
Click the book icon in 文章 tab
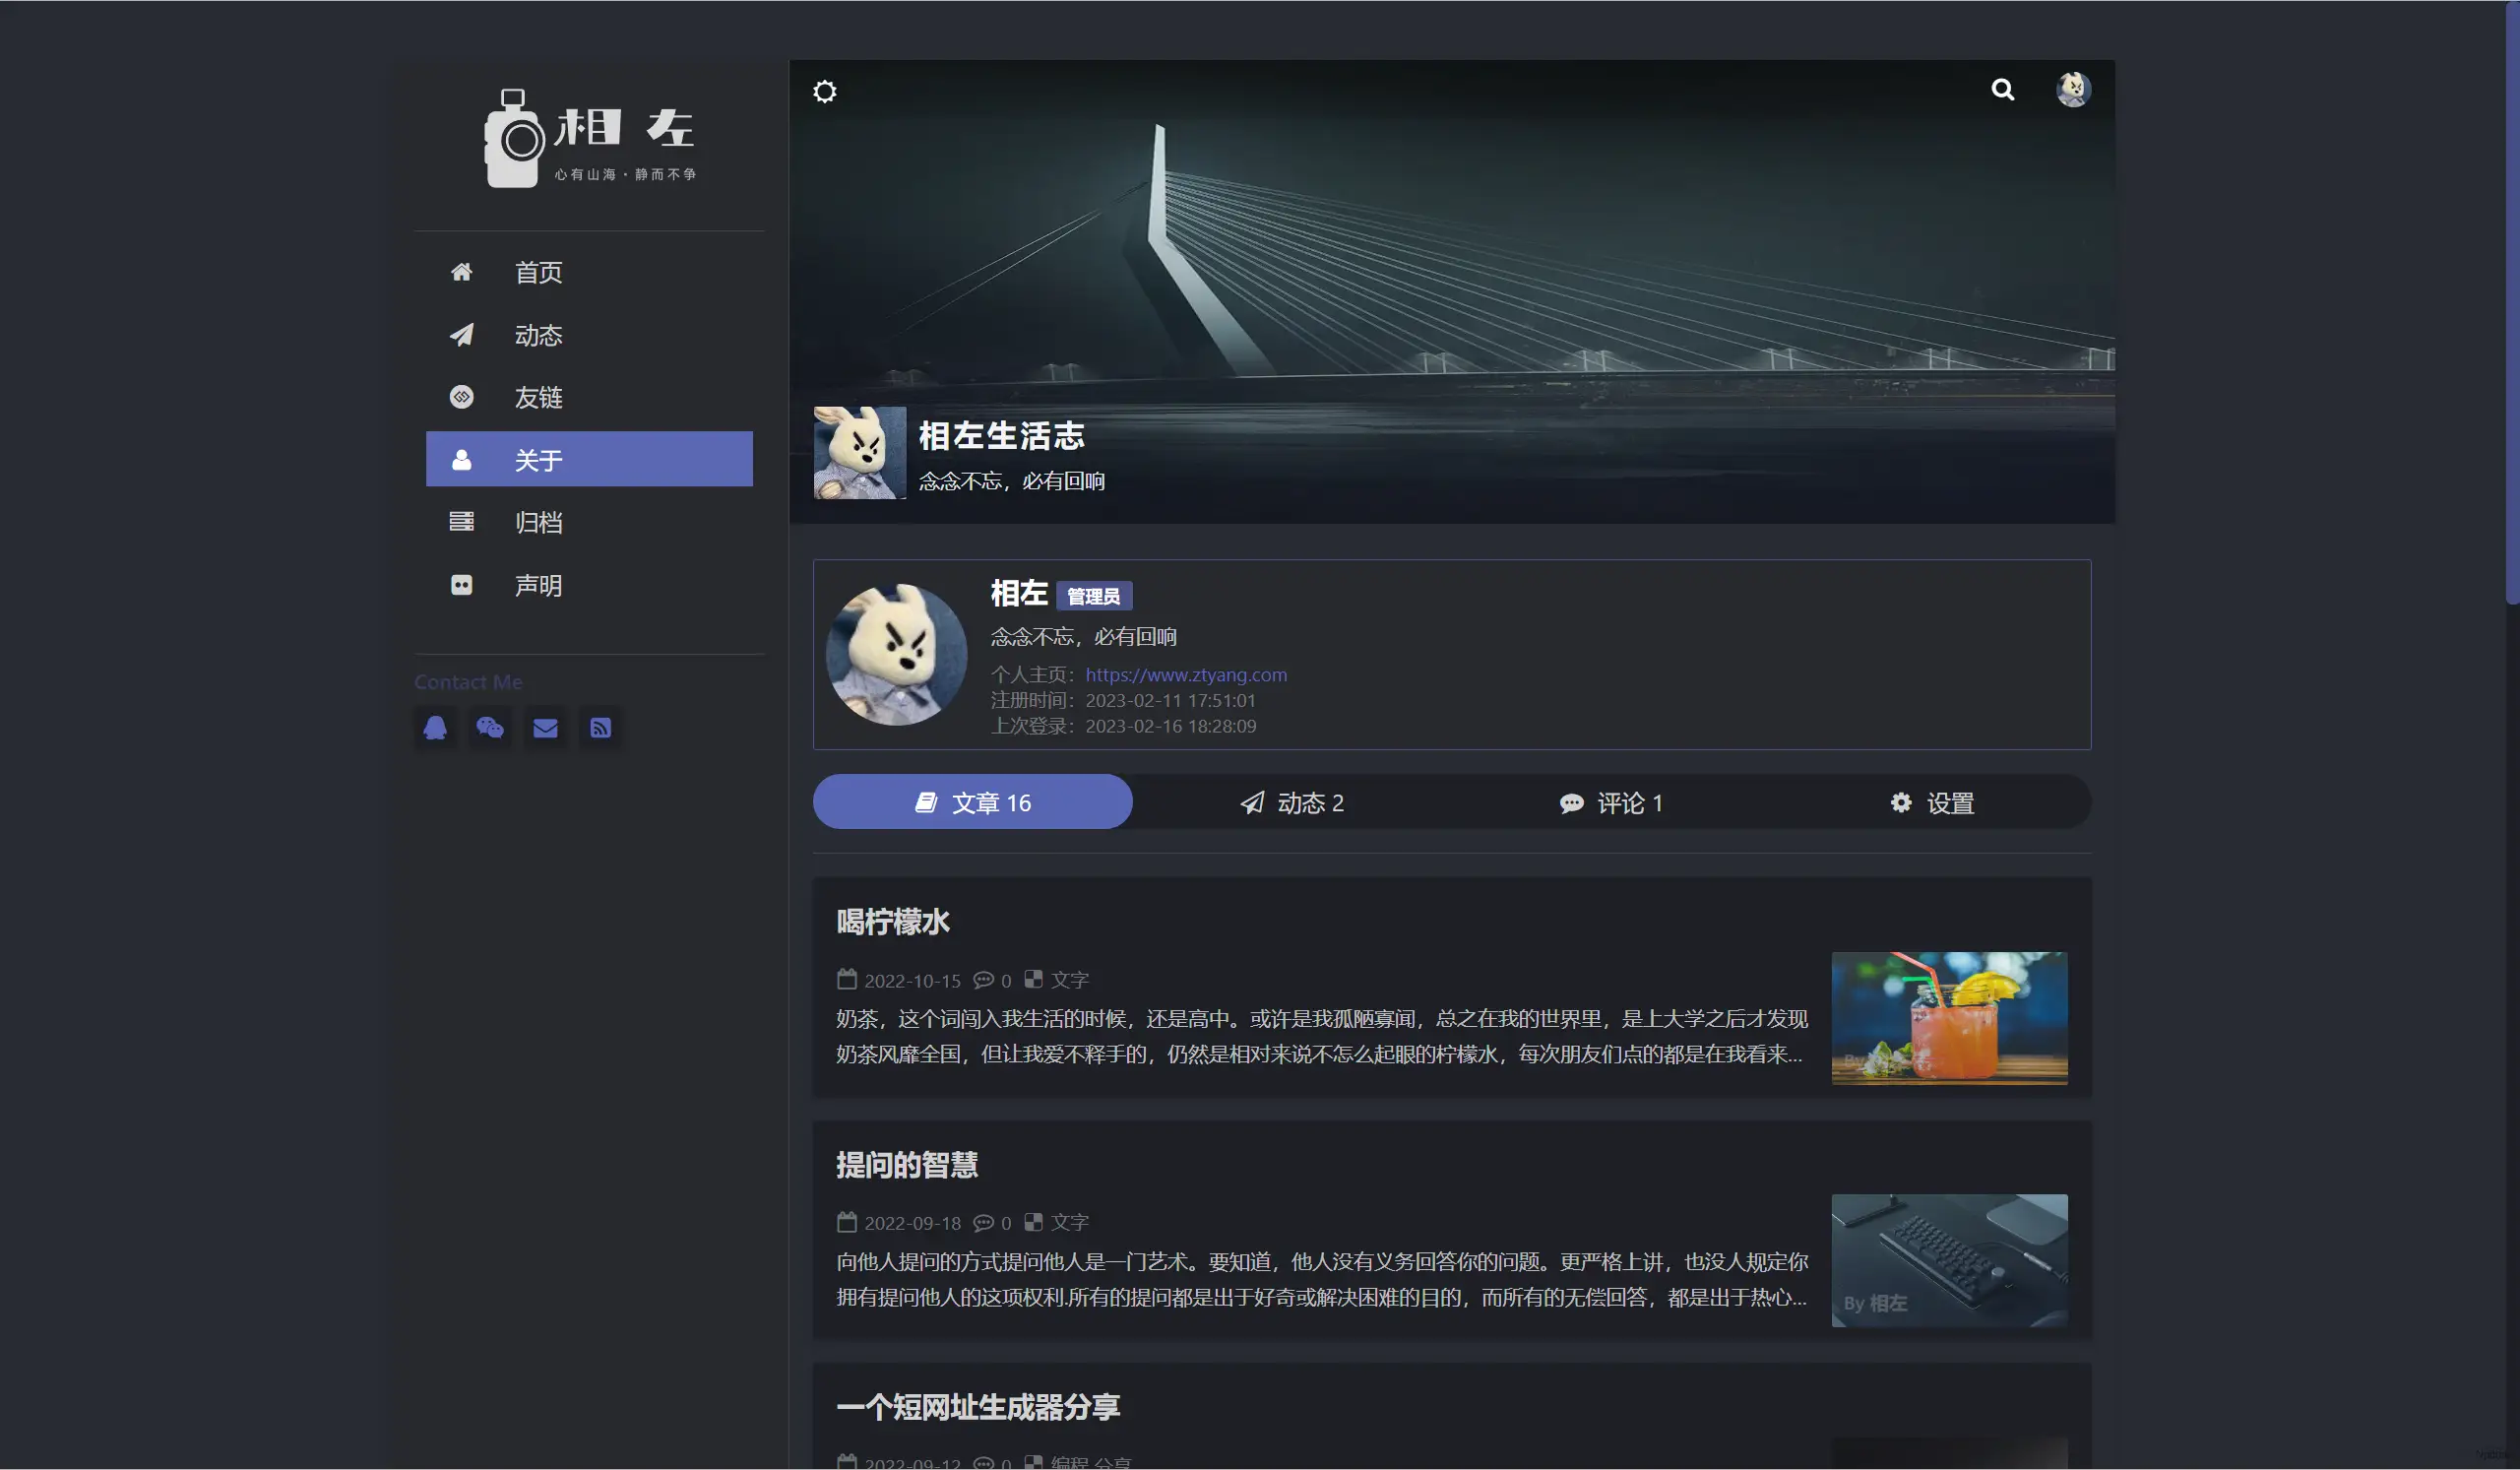pos(926,802)
